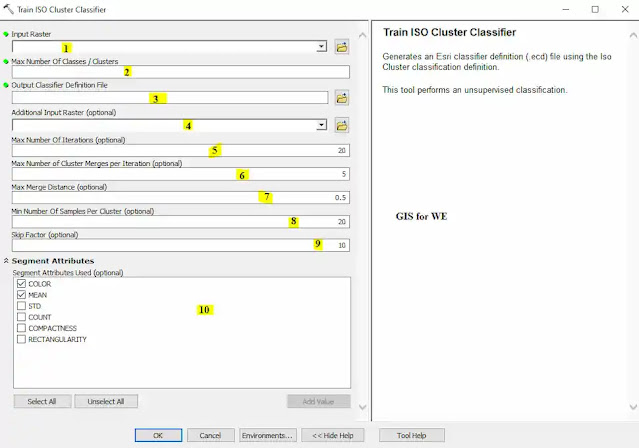Click the help heading 'Train ISO Cluster Classifier'
The width and height of the screenshot is (639, 448).
450,32
